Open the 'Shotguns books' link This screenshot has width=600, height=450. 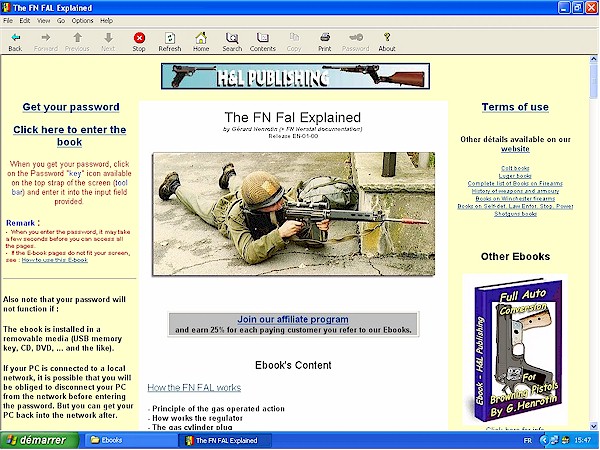click(x=515, y=214)
